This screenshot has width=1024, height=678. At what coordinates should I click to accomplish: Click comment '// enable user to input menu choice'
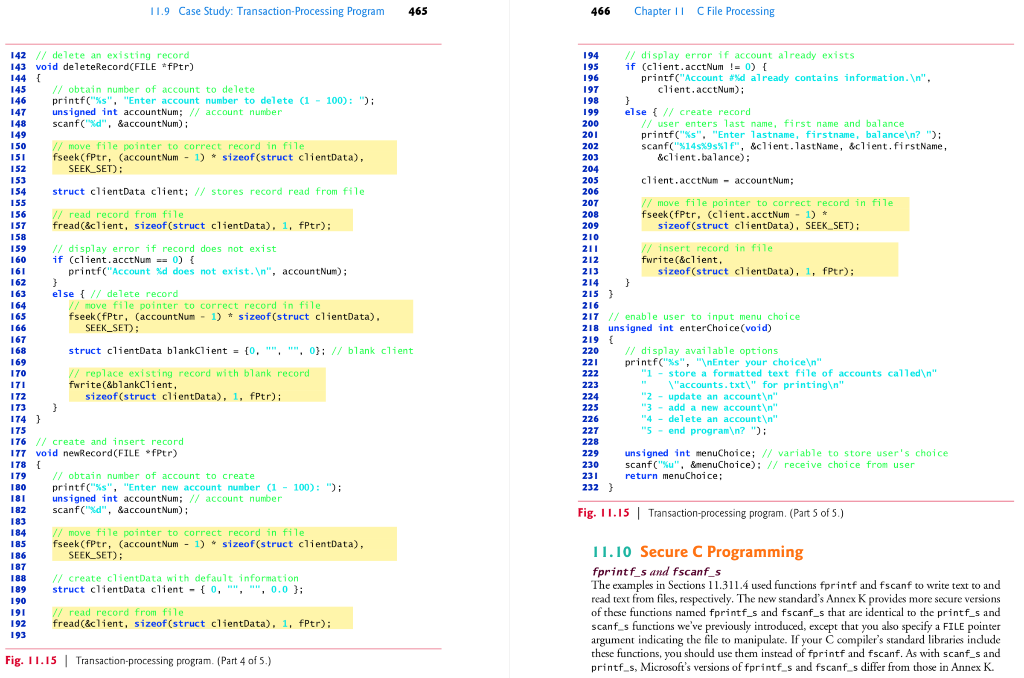tap(704, 317)
